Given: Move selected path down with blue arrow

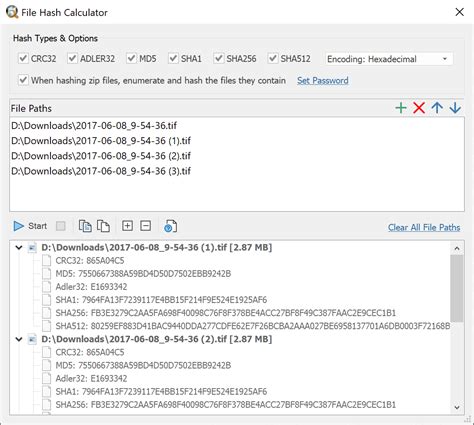Looking at the screenshot, I should [x=455, y=108].
